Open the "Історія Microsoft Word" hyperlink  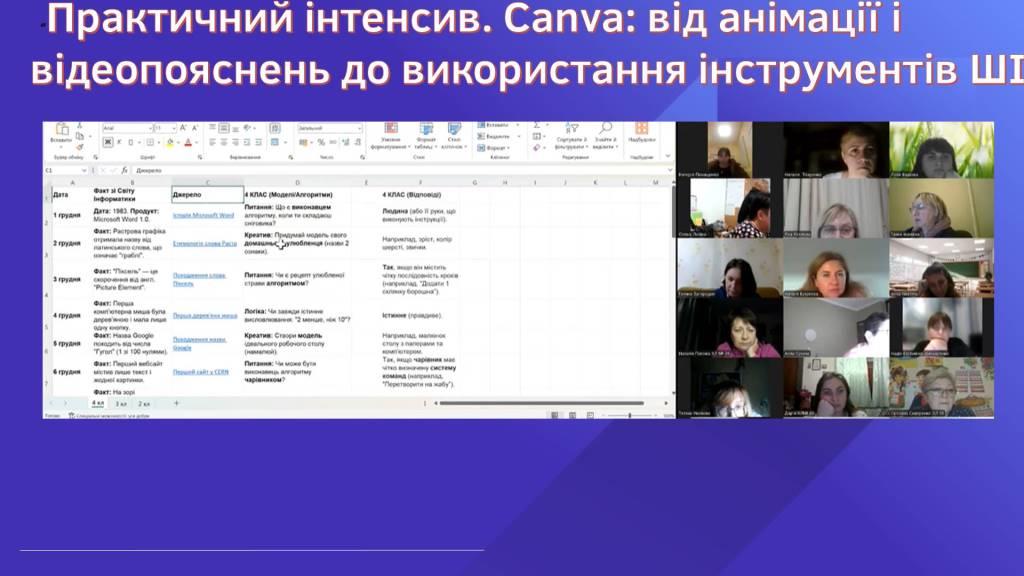(203, 215)
